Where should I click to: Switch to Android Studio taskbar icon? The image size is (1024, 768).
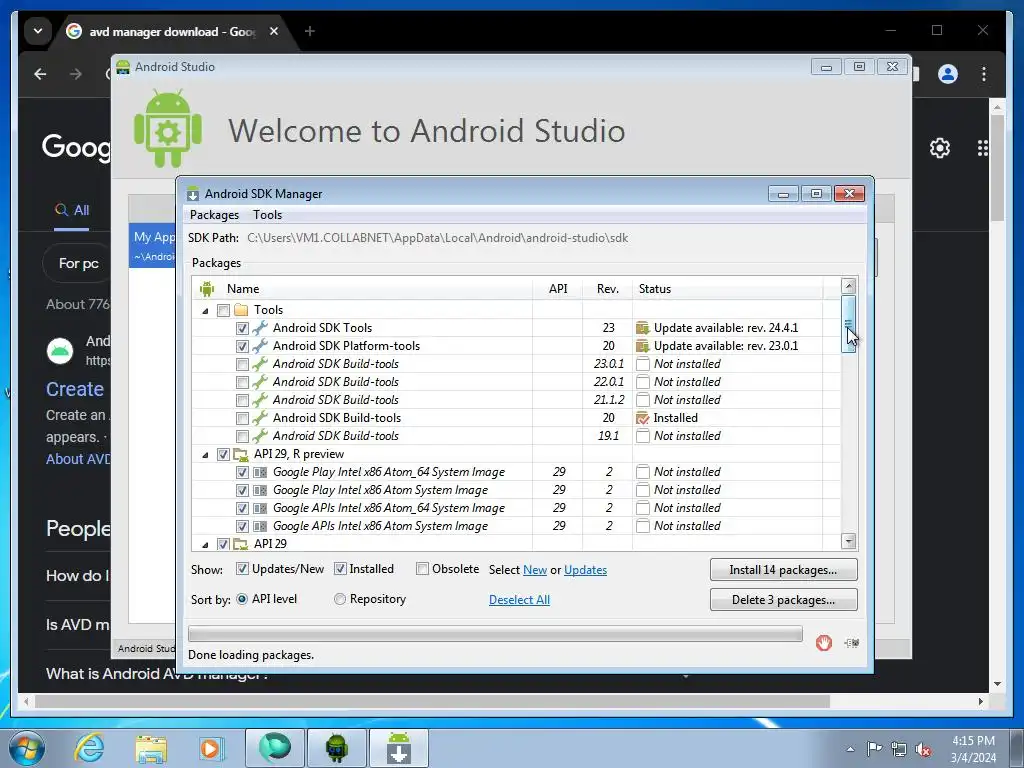[336, 748]
